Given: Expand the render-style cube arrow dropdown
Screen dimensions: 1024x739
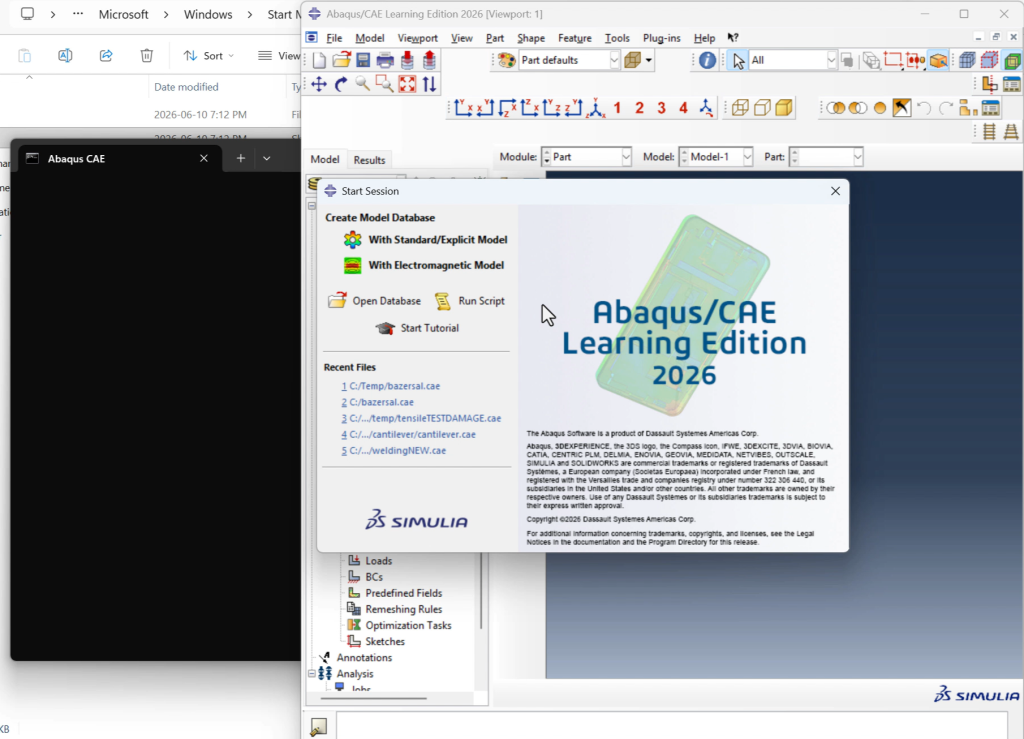Looking at the screenshot, I should coord(648,61).
